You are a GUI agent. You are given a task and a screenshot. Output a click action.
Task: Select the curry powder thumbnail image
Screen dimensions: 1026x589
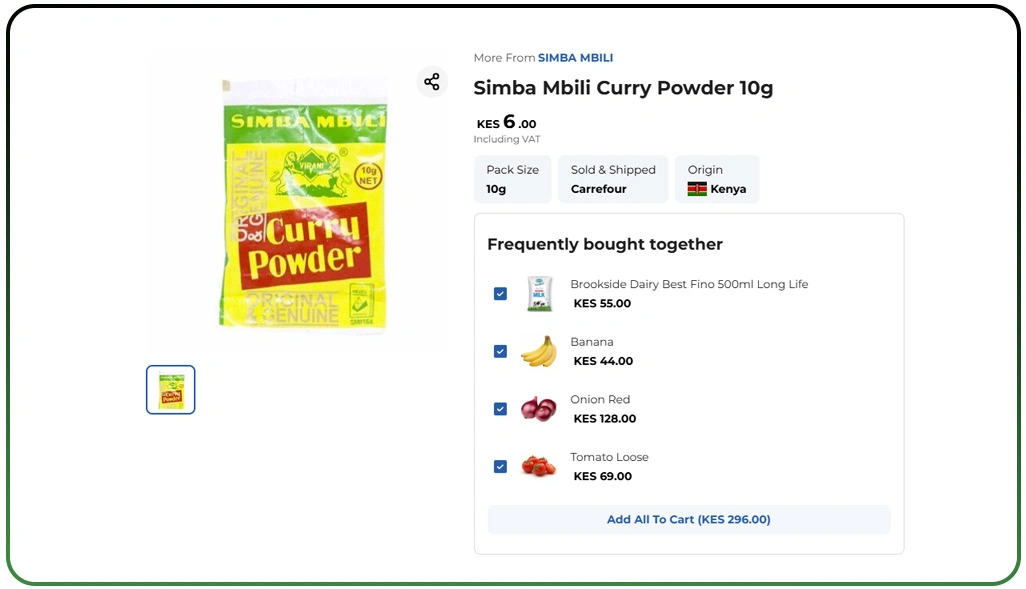(x=171, y=390)
